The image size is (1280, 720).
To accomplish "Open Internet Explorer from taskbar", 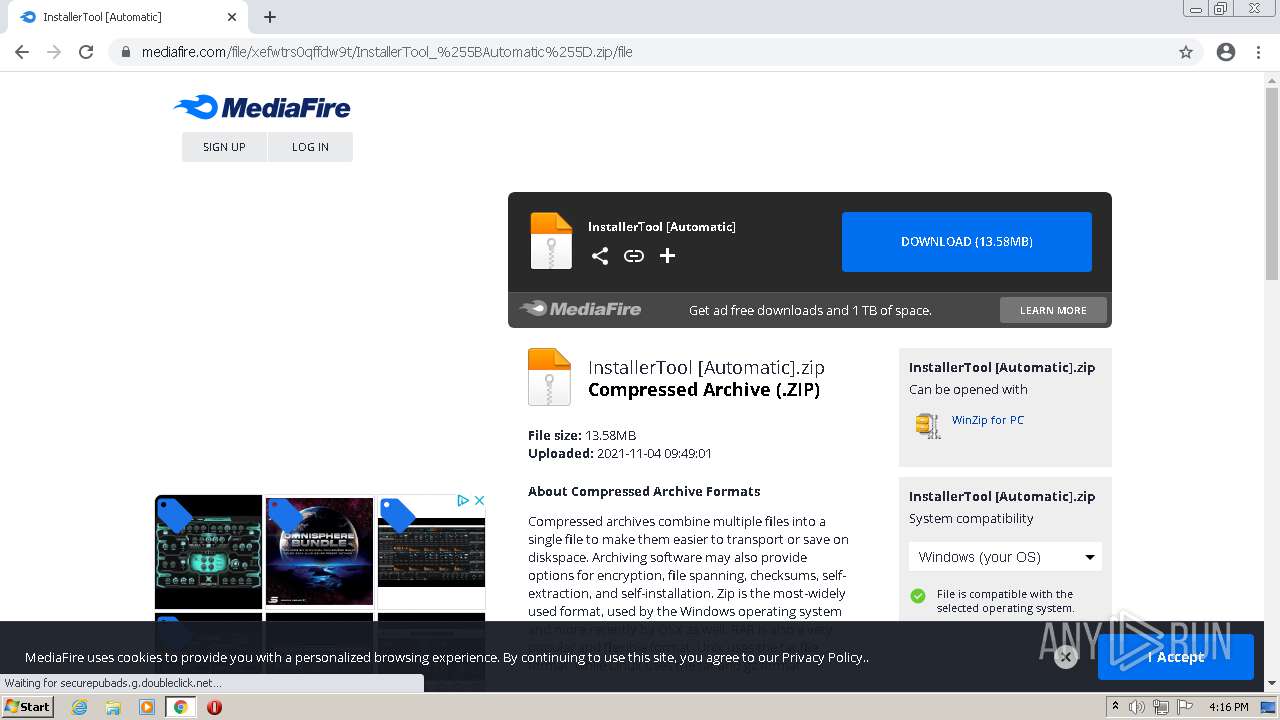I will (x=80, y=707).
